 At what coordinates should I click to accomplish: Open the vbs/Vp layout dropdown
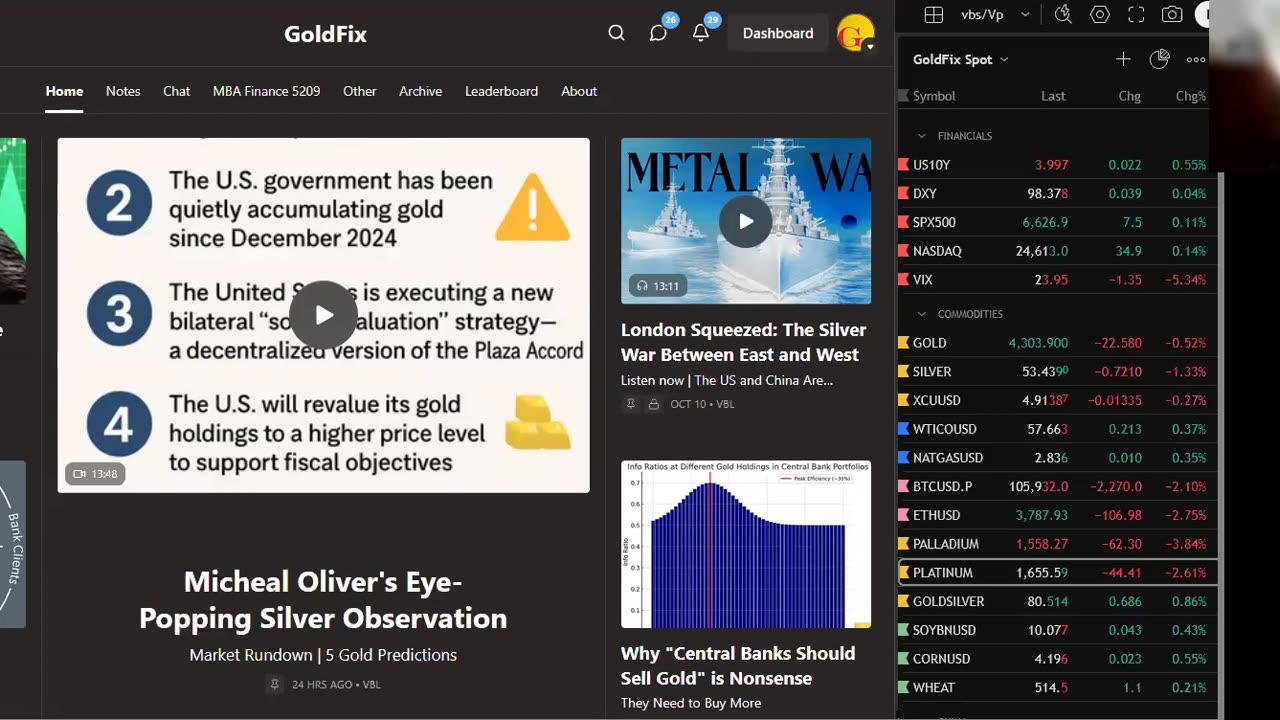(x=994, y=15)
